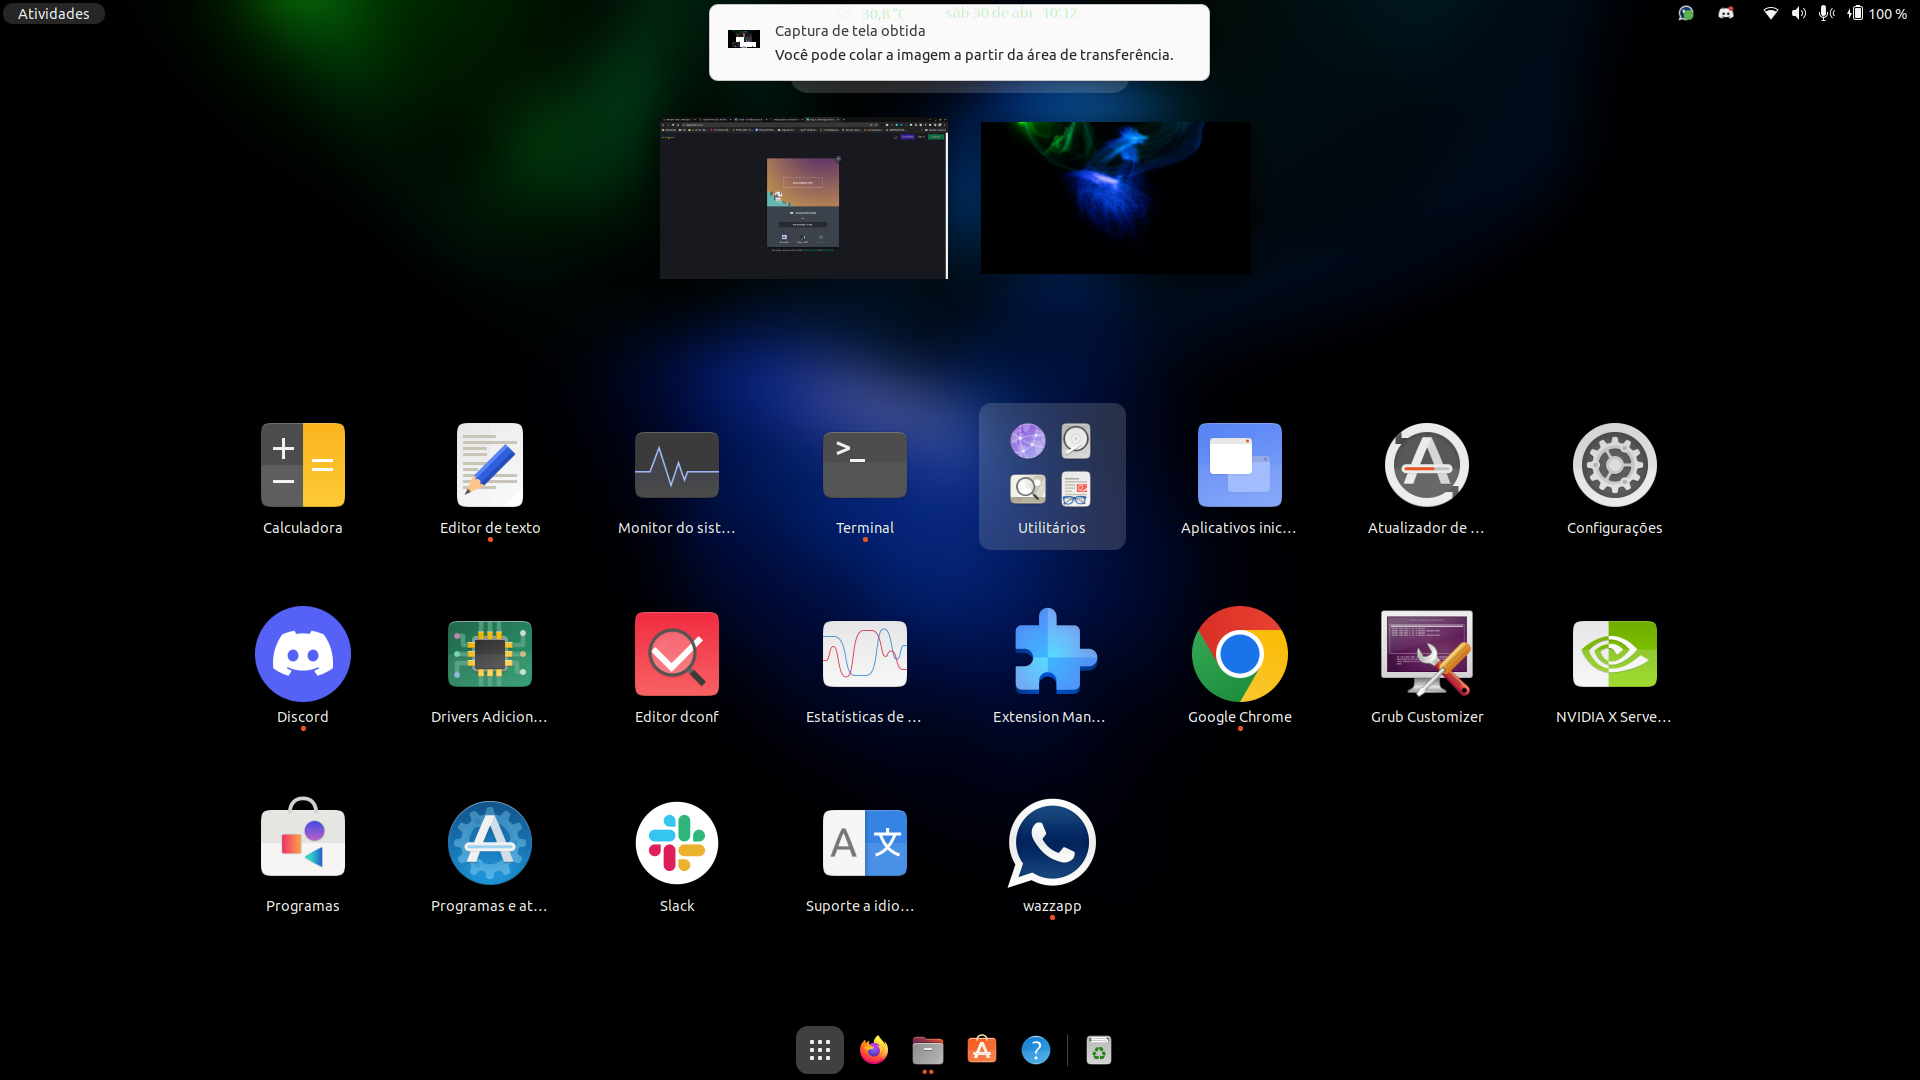Screen dimensions: 1920x1080
Task: Open Wi-Fi network status icon
Action: tap(1770, 13)
